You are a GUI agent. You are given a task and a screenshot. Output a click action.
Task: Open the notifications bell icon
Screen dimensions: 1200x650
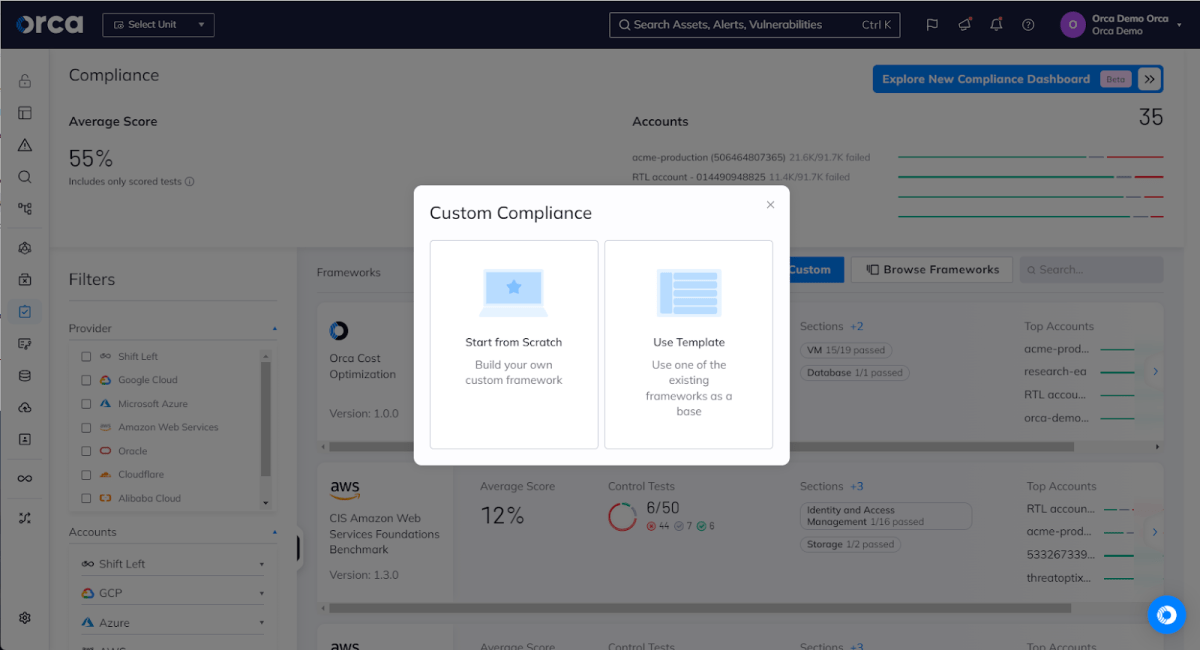click(x=996, y=25)
